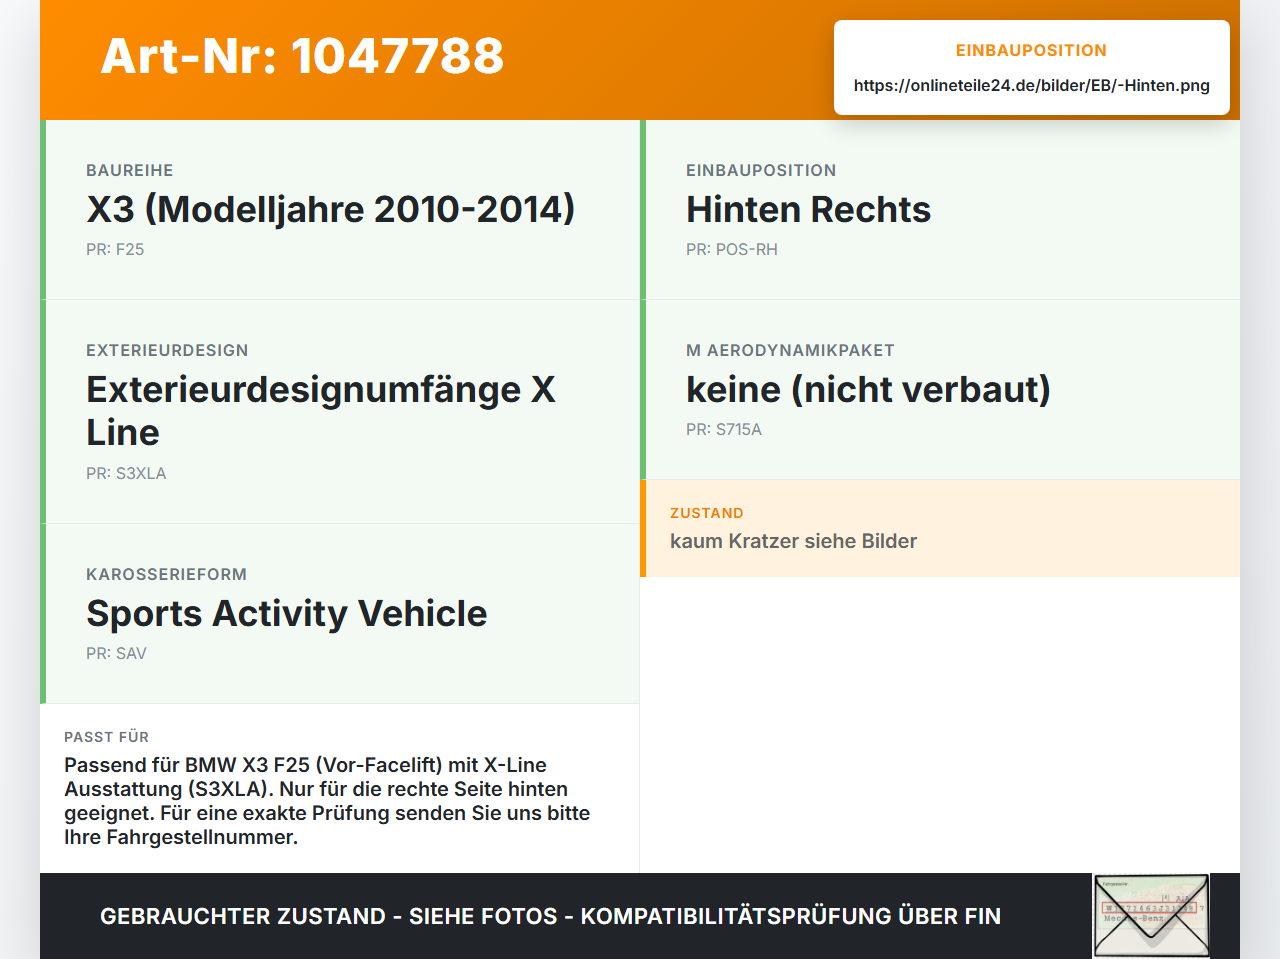The image size is (1280, 959).
Task: Click the PR: F25 code
Action: coord(115,249)
